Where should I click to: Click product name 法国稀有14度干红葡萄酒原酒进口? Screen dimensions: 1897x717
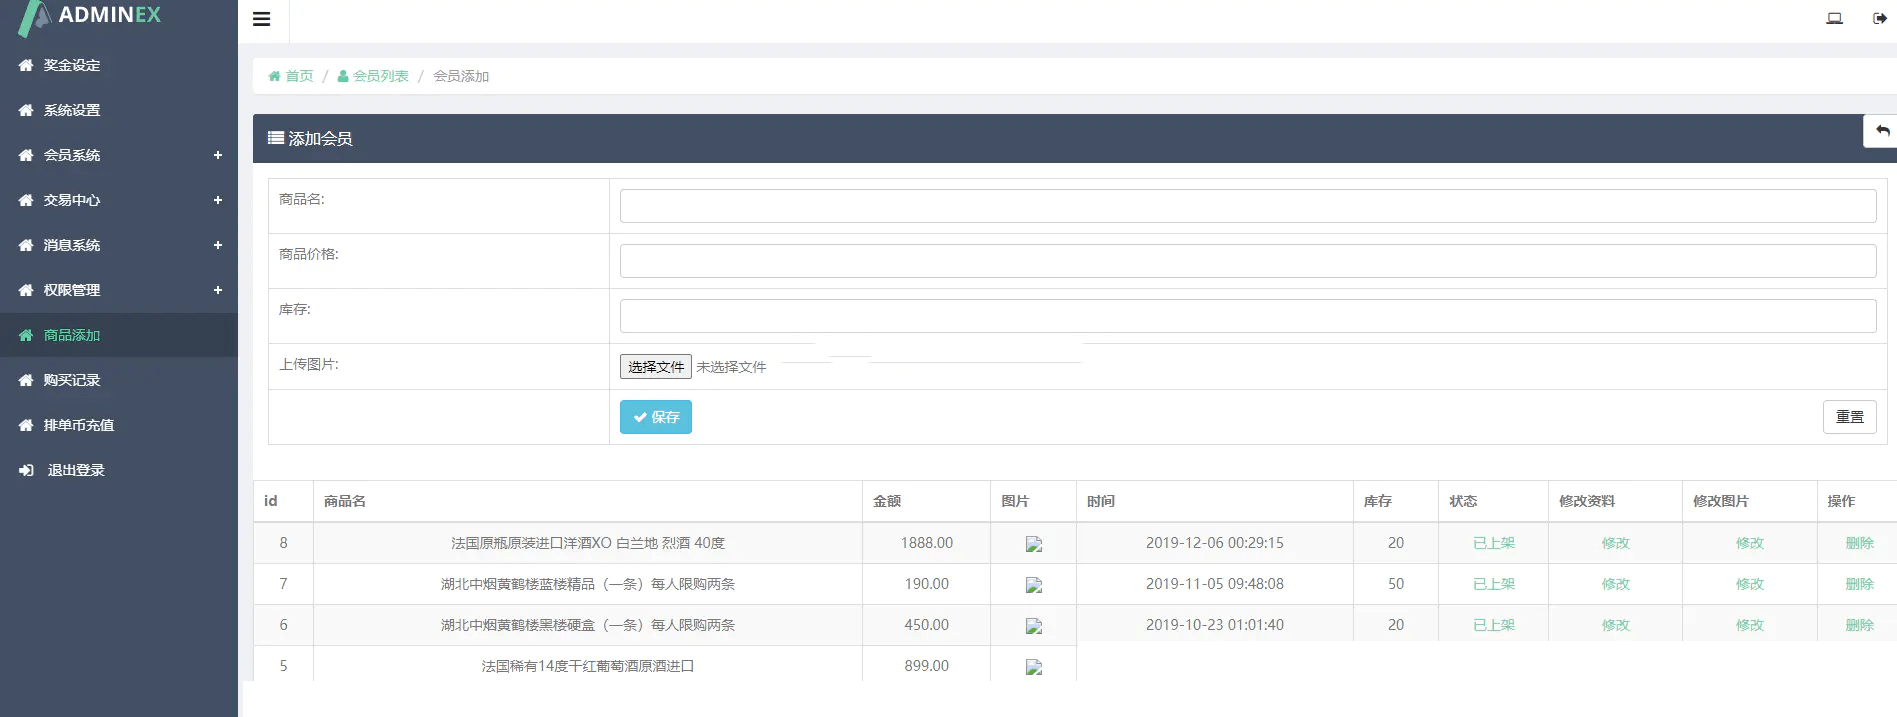click(x=588, y=666)
